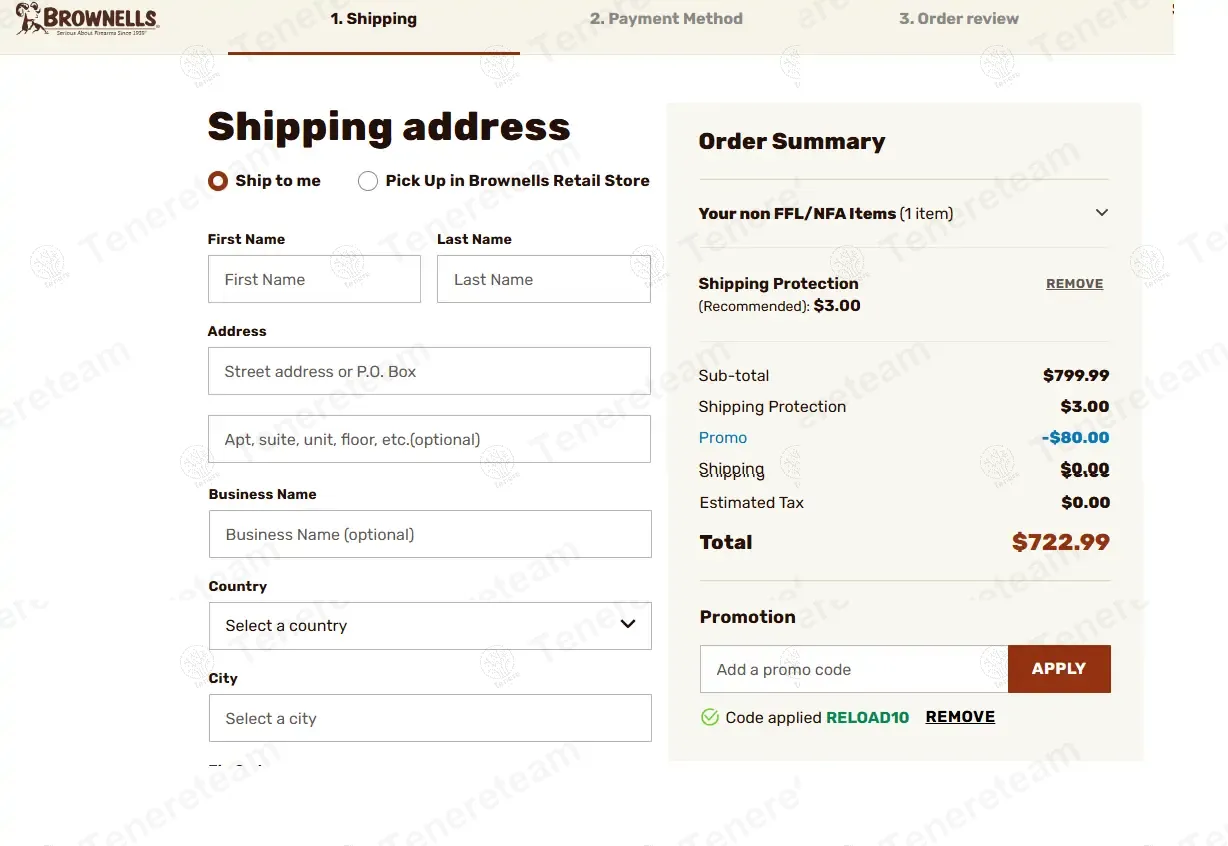Viewport: 1228px width, 846px height.
Task: Choose Pick Up in Brownells Retail Store
Action: coord(368,181)
